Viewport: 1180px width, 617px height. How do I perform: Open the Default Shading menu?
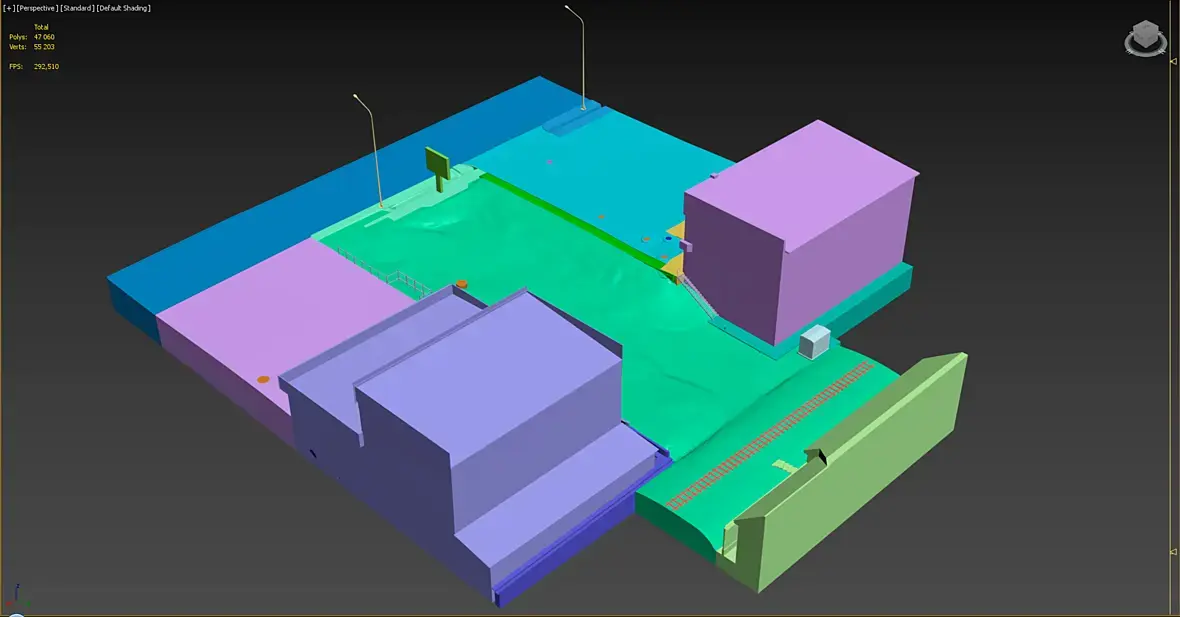point(123,8)
